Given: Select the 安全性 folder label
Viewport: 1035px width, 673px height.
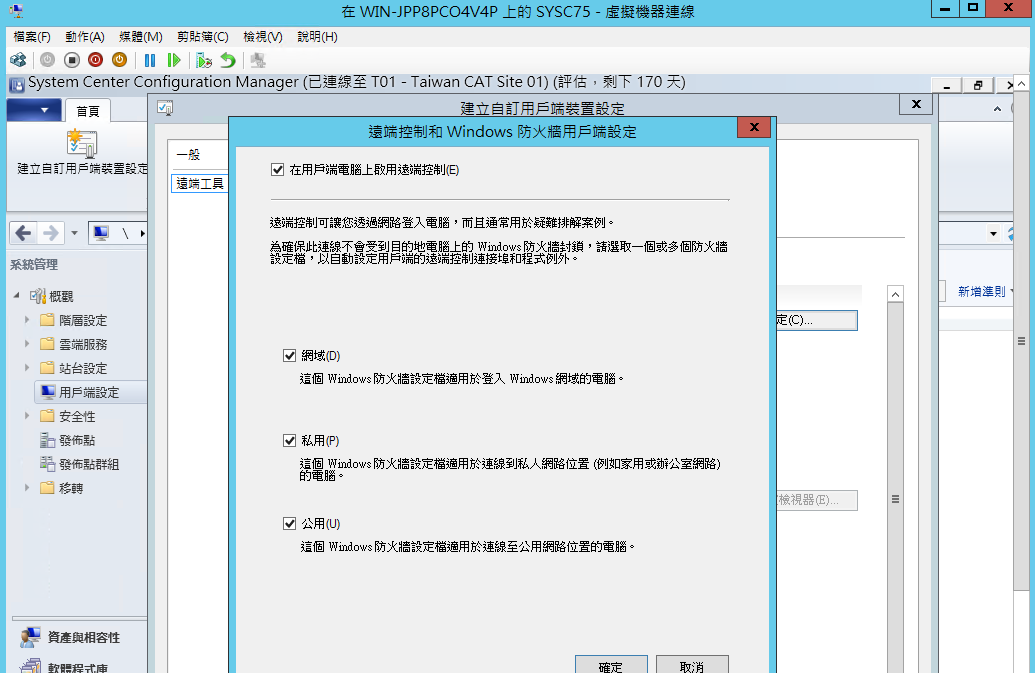Looking at the screenshot, I should pyautogui.click(x=77, y=416).
